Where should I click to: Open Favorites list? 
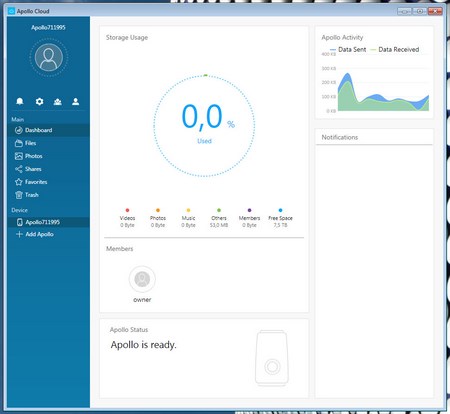tap(48, 182)
